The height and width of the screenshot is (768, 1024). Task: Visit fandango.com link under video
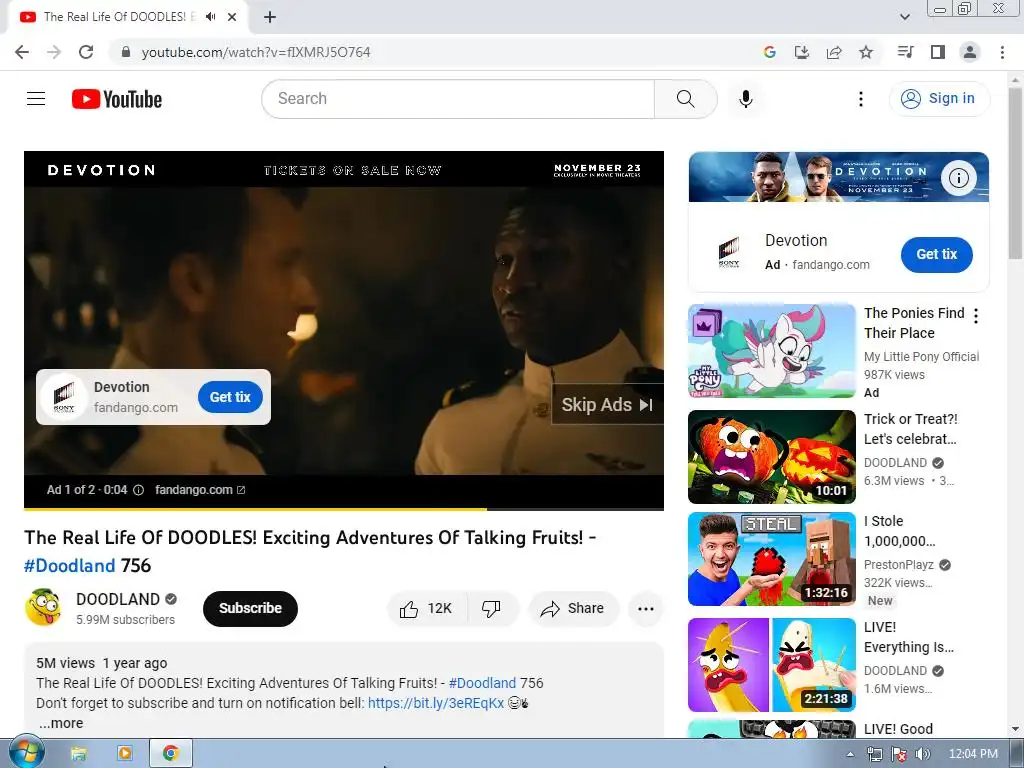[x=200, y=490]
